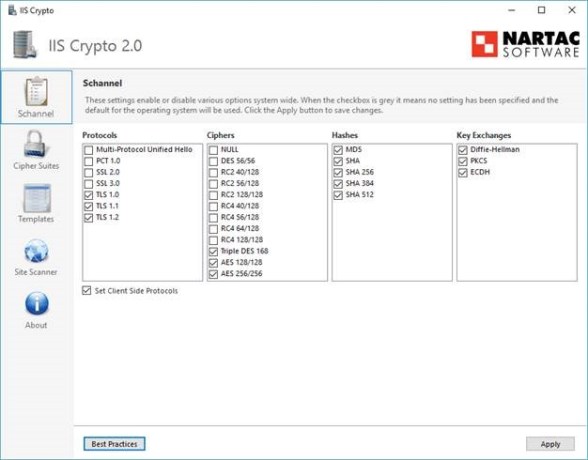Screen dimensions: 588x460
Task: Select the Schannel label in sidebar
Action: tap(36, 114)
